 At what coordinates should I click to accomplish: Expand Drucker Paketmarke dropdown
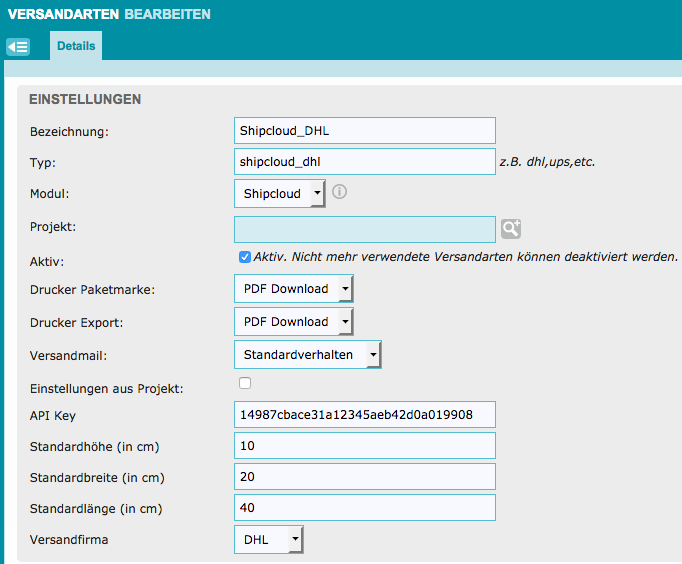pos(294,289)
